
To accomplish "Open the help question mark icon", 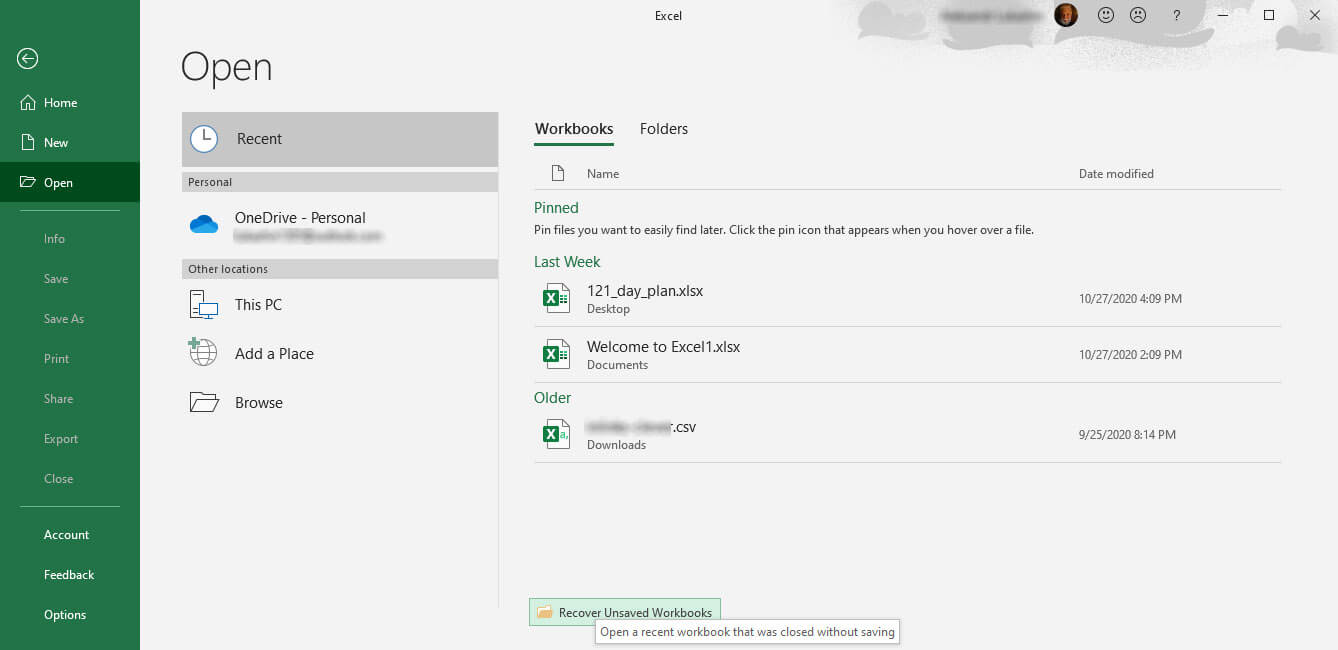I will coord(1177,15).
